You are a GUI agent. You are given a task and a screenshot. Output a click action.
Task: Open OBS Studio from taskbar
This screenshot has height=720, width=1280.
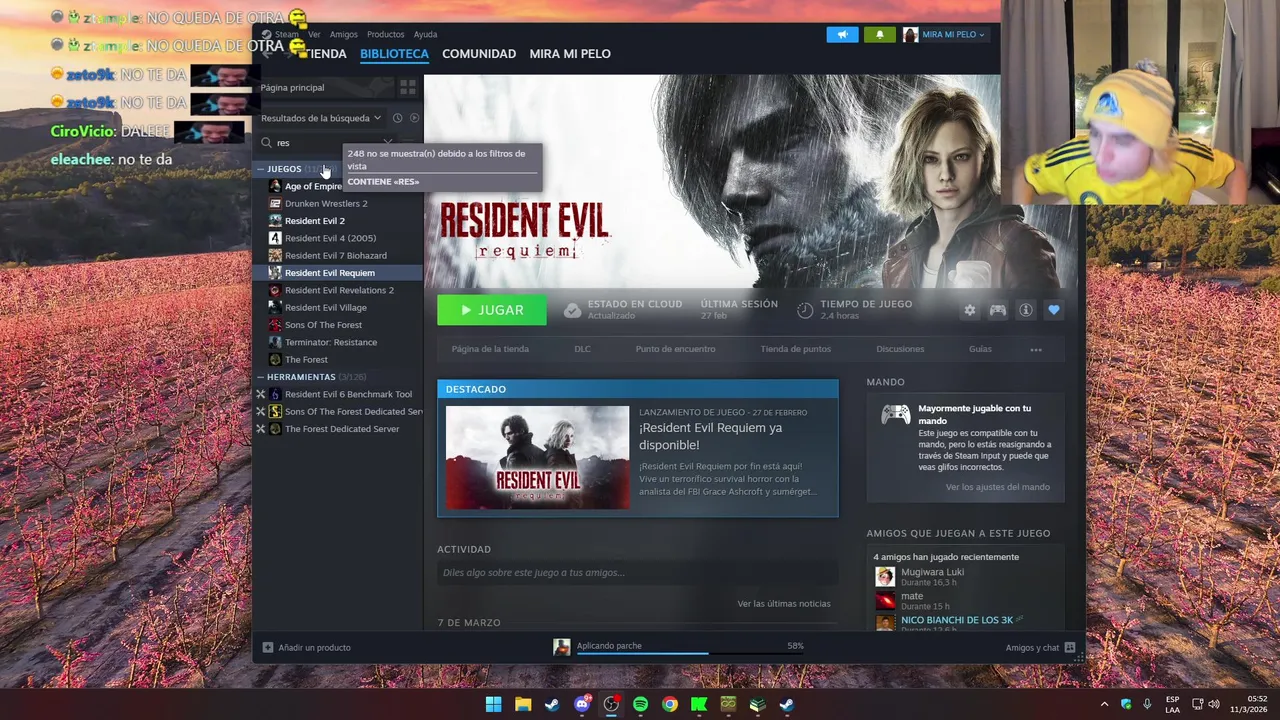click(x=611, y=704)
